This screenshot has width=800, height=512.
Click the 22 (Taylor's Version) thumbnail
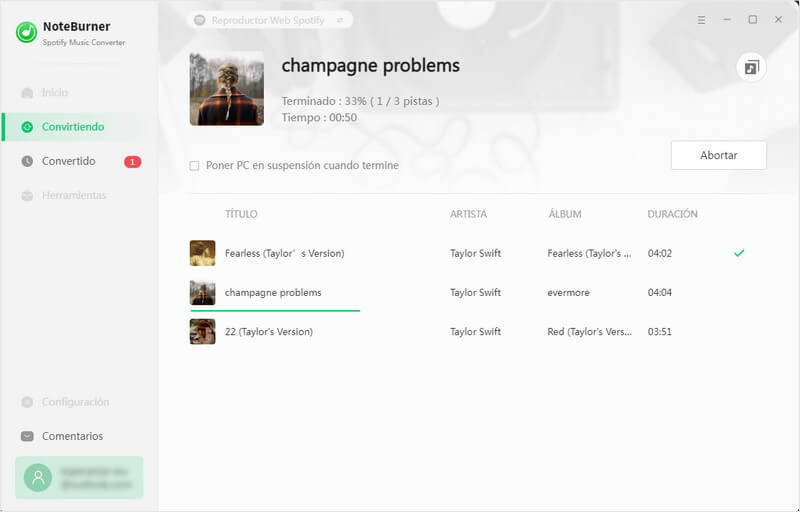[203, 331]
